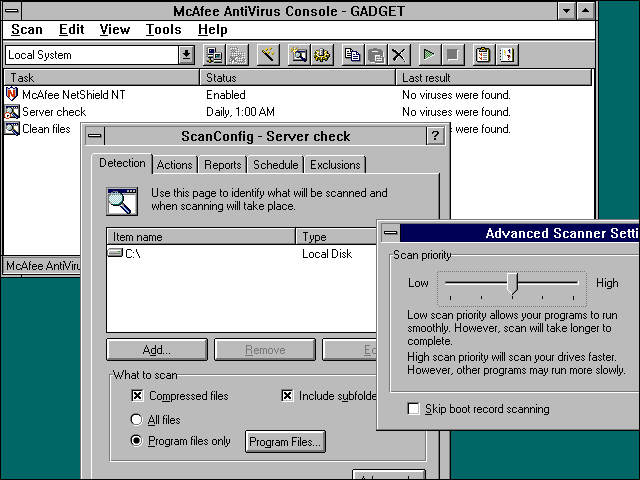Viewport: 640px width, 480px height.
Task: Open Advanced Scanner Settings system menu box
Action: [391, 233]
